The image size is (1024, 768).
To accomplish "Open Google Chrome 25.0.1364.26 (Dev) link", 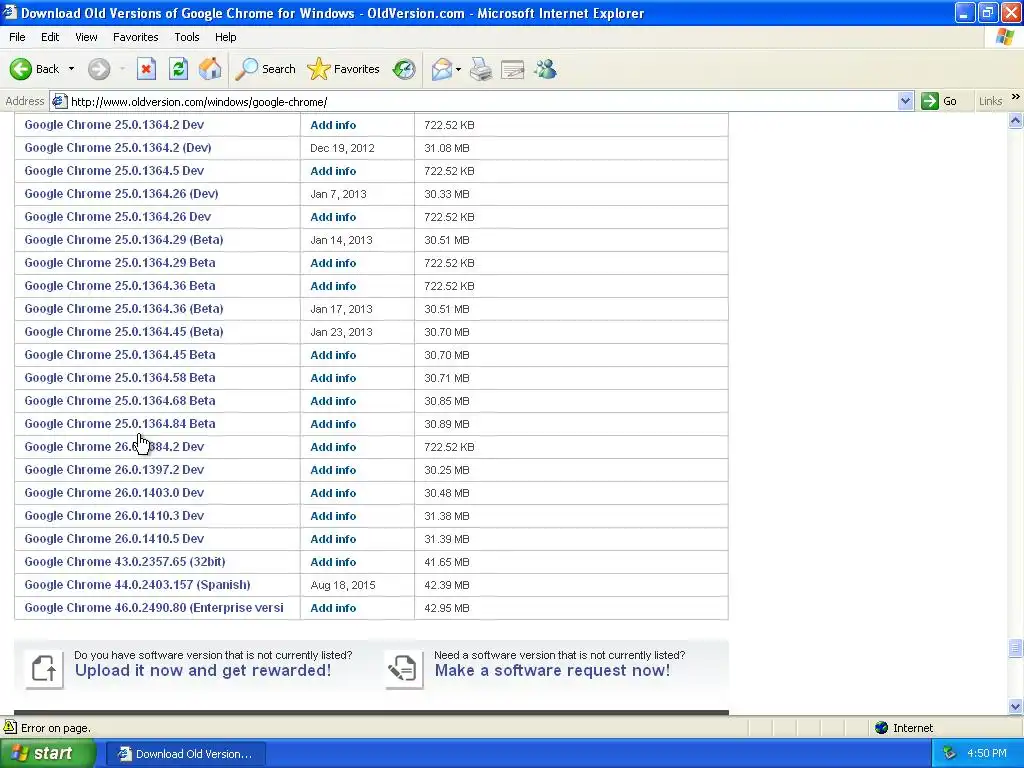I will (x=121, y=193).
